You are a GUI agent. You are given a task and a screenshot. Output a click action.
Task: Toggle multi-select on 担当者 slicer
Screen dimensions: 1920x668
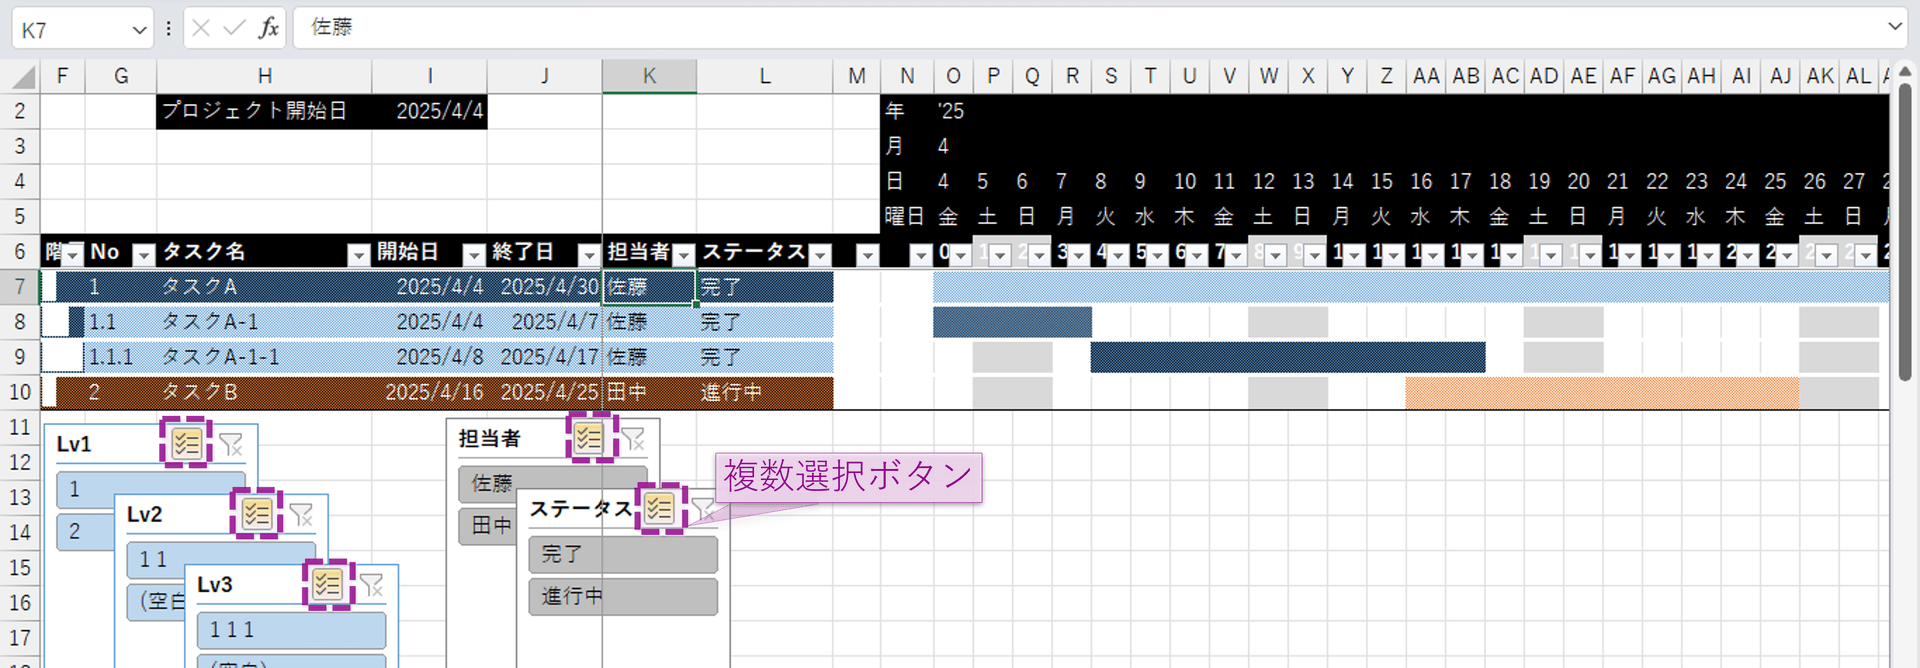[589, 438]
